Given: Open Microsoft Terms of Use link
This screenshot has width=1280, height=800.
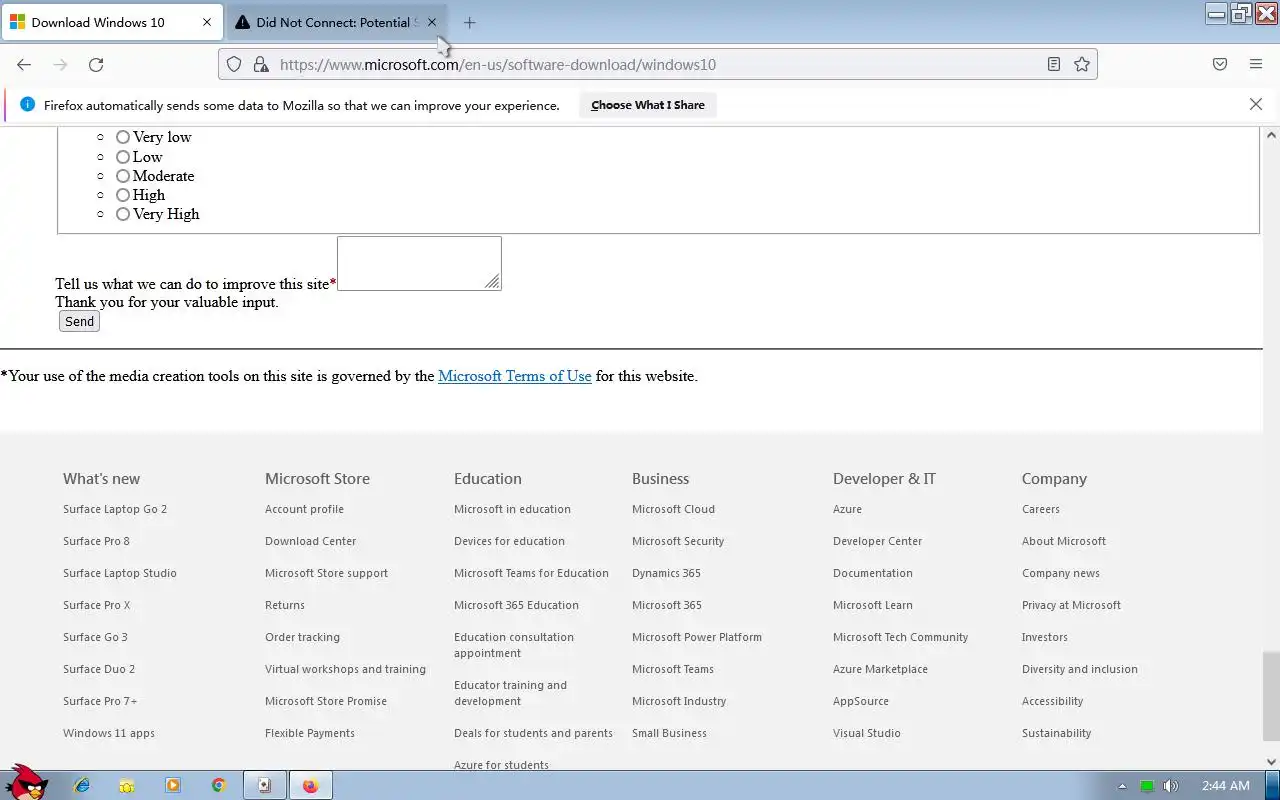Looking at the screenshot, I should (x=515, y=376).
